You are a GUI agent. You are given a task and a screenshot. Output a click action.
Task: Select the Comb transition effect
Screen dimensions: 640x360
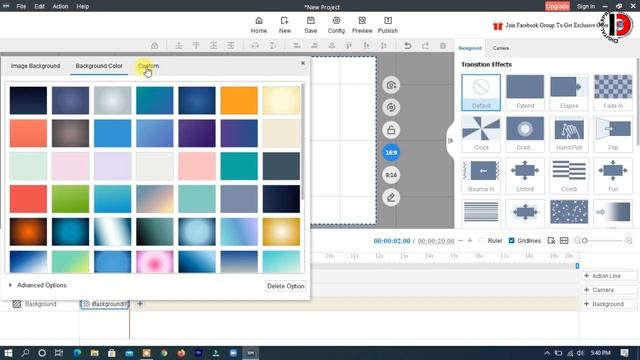[x=569, y=176]
